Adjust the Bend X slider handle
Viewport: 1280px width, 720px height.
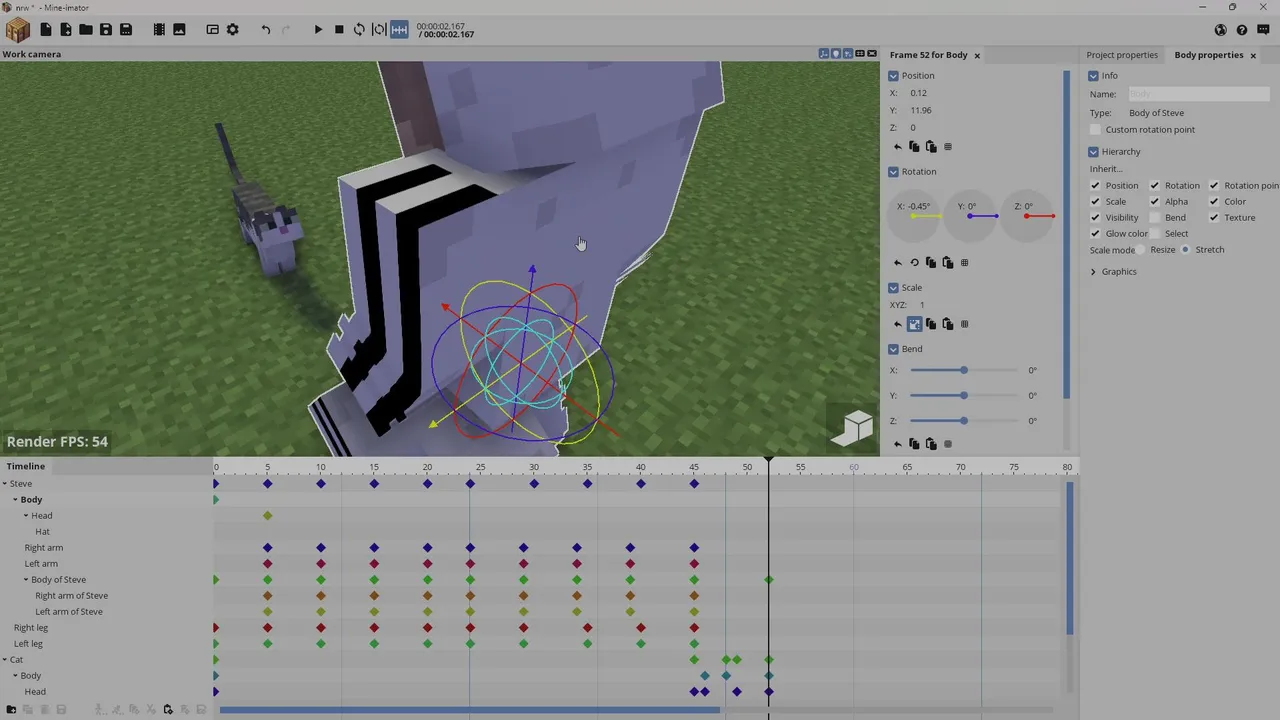pos(963,371)
